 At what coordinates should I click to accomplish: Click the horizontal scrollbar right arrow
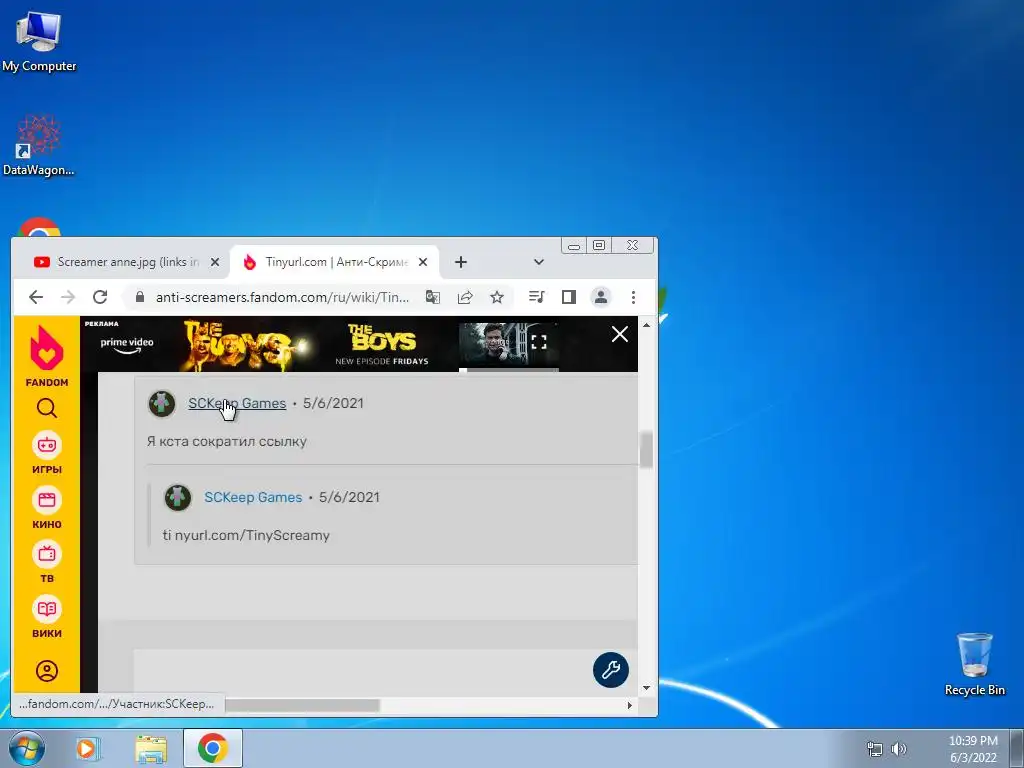(x=630, y=705)
